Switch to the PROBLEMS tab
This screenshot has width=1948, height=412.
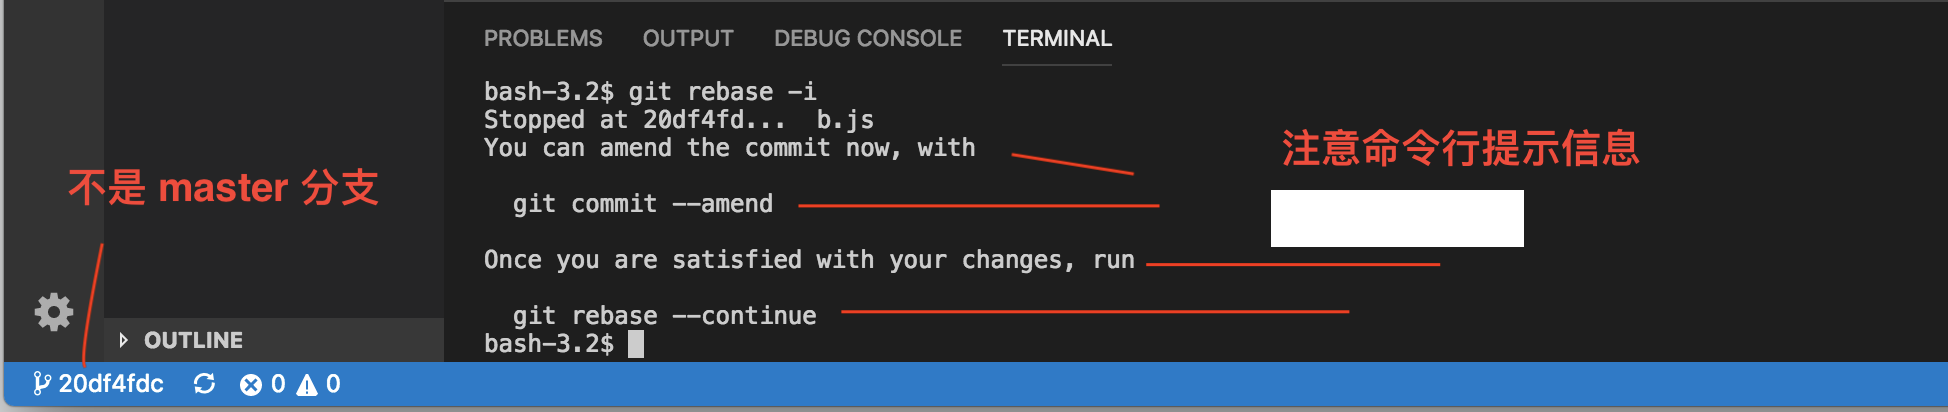coord(543,38)
